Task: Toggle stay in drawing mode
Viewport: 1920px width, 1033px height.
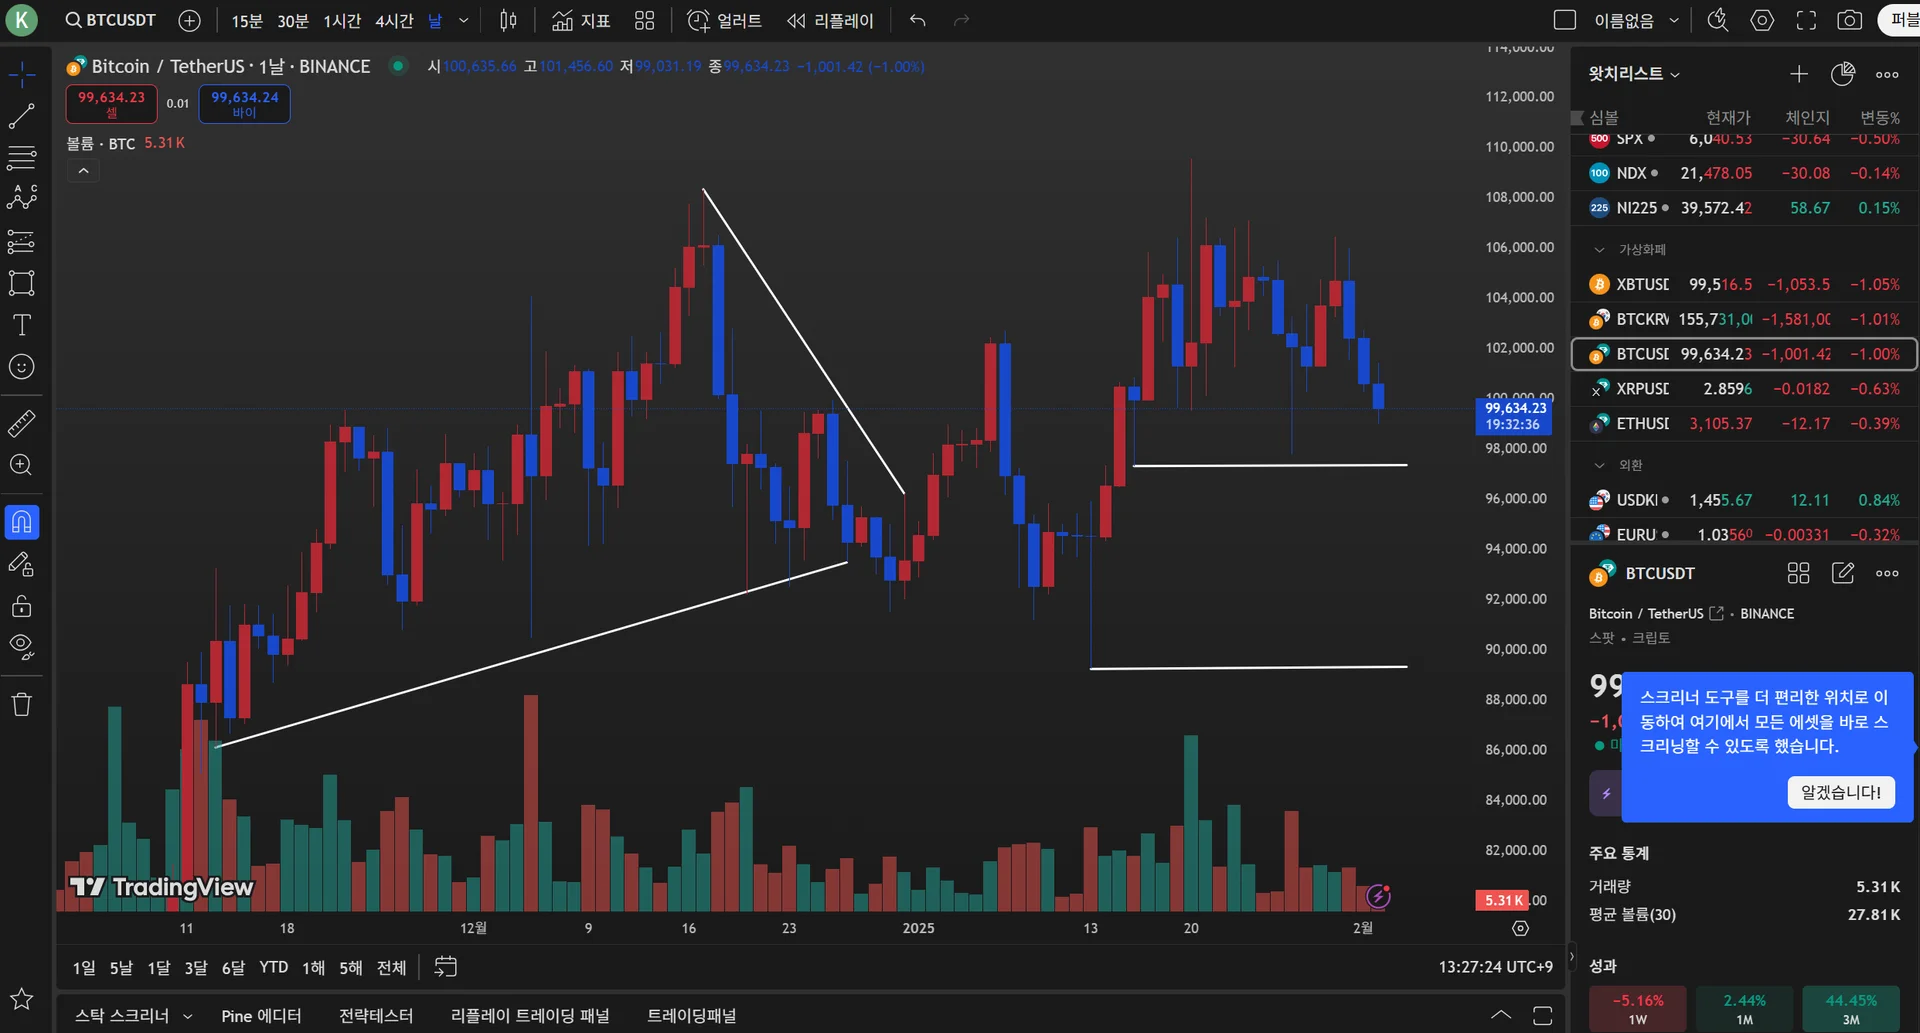Action: (x=22, y=565)
